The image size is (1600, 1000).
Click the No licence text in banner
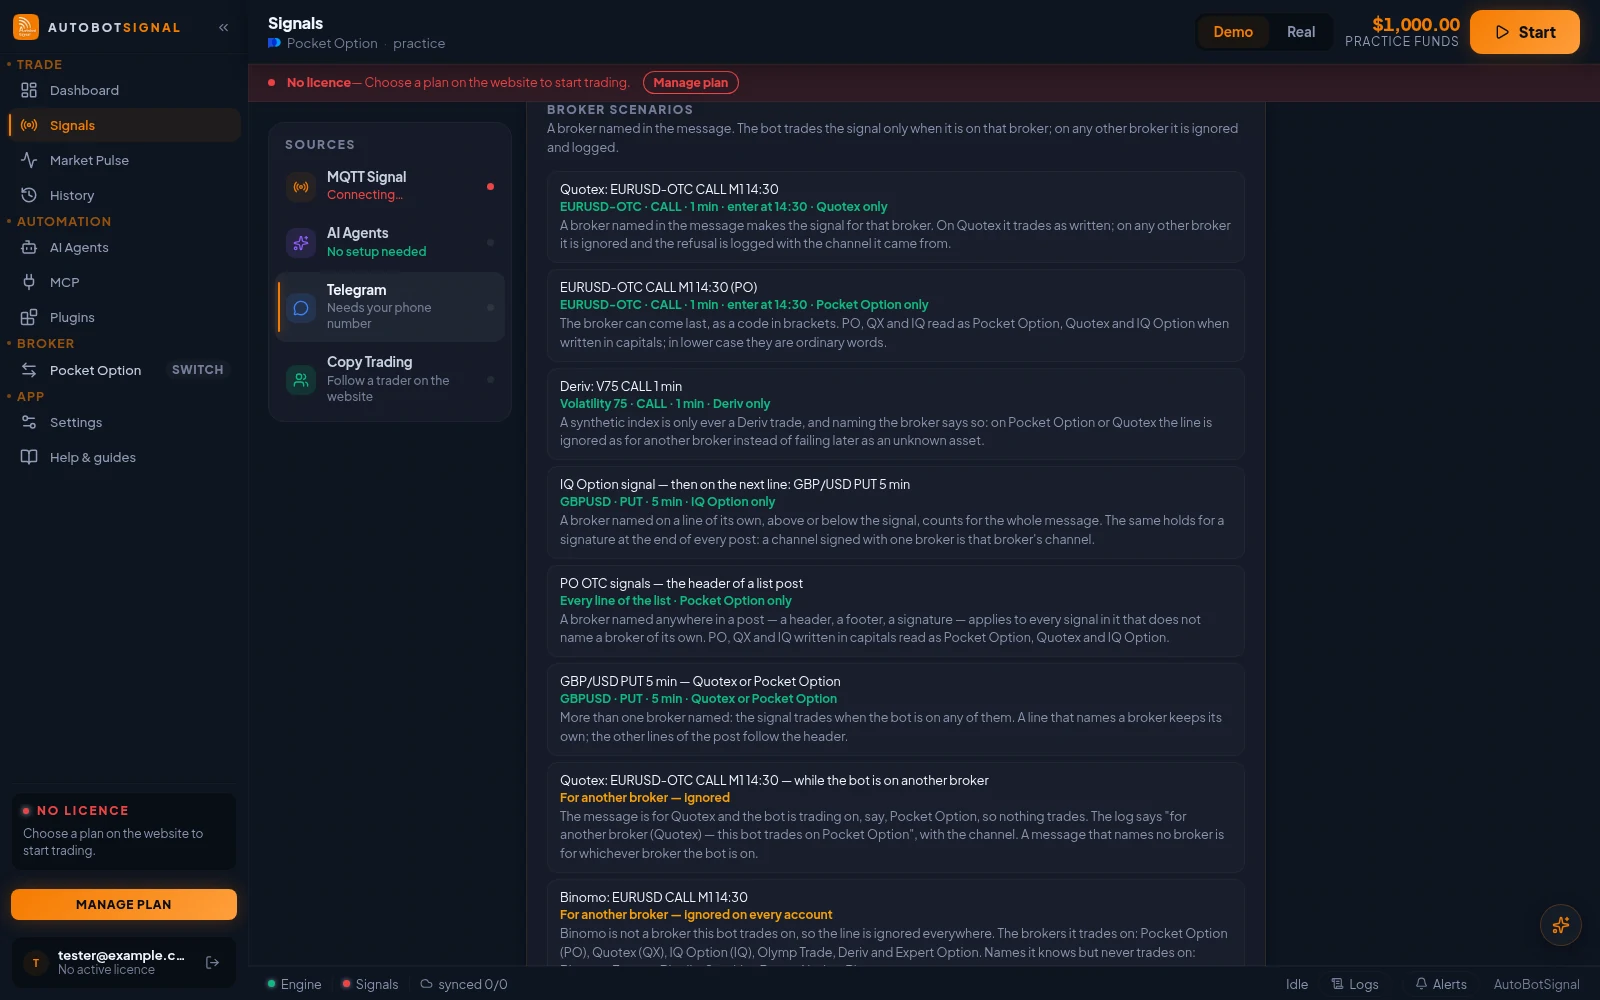pyautogui.click(x=319, y=82)
